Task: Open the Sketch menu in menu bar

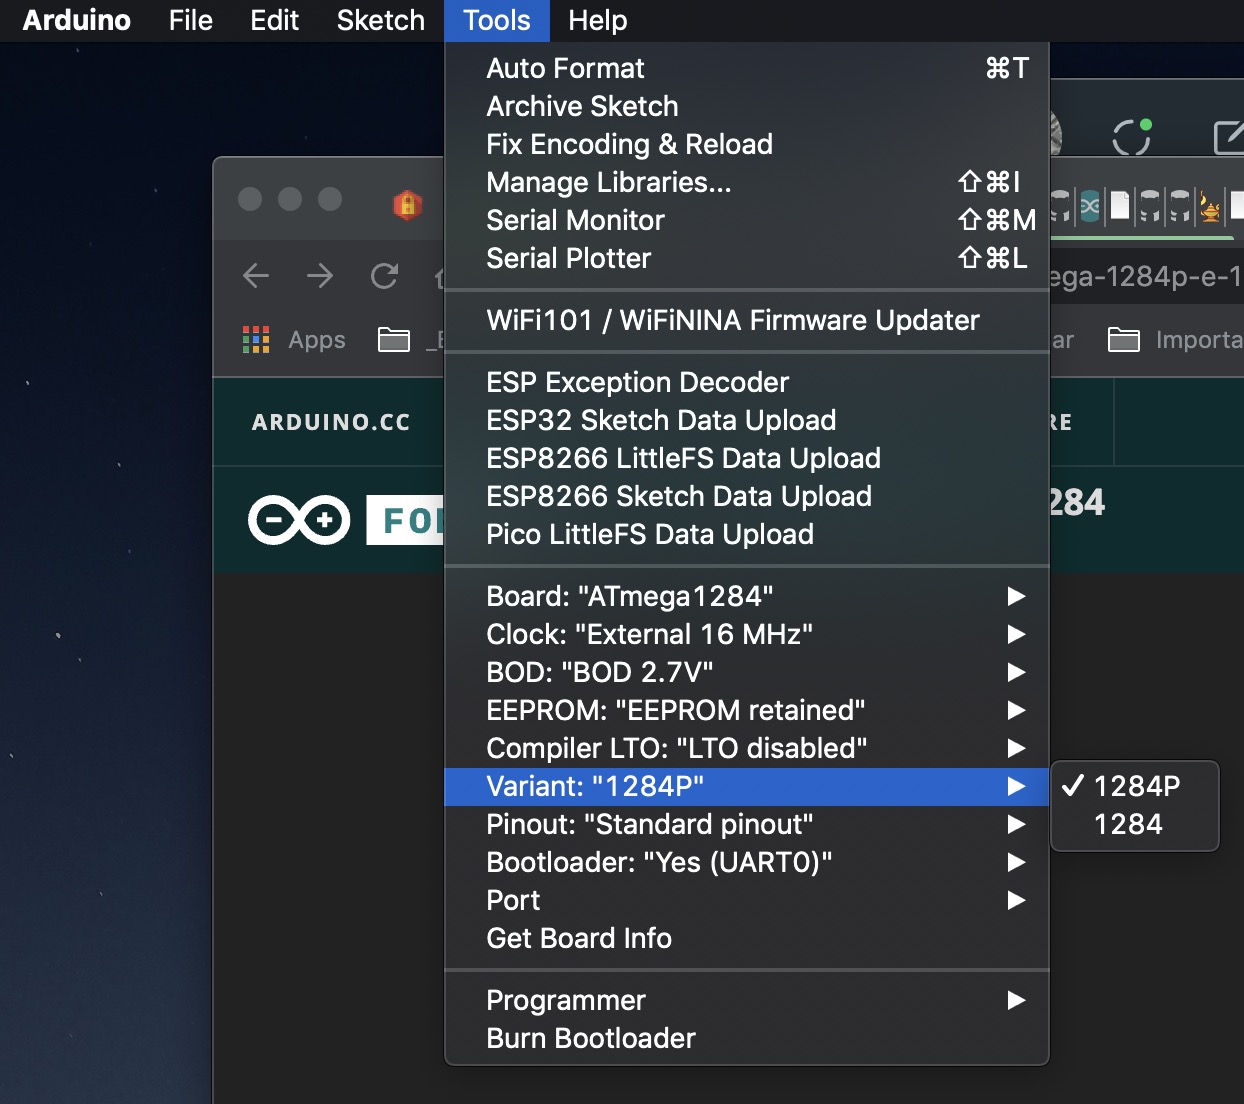Action: (380, 20)
